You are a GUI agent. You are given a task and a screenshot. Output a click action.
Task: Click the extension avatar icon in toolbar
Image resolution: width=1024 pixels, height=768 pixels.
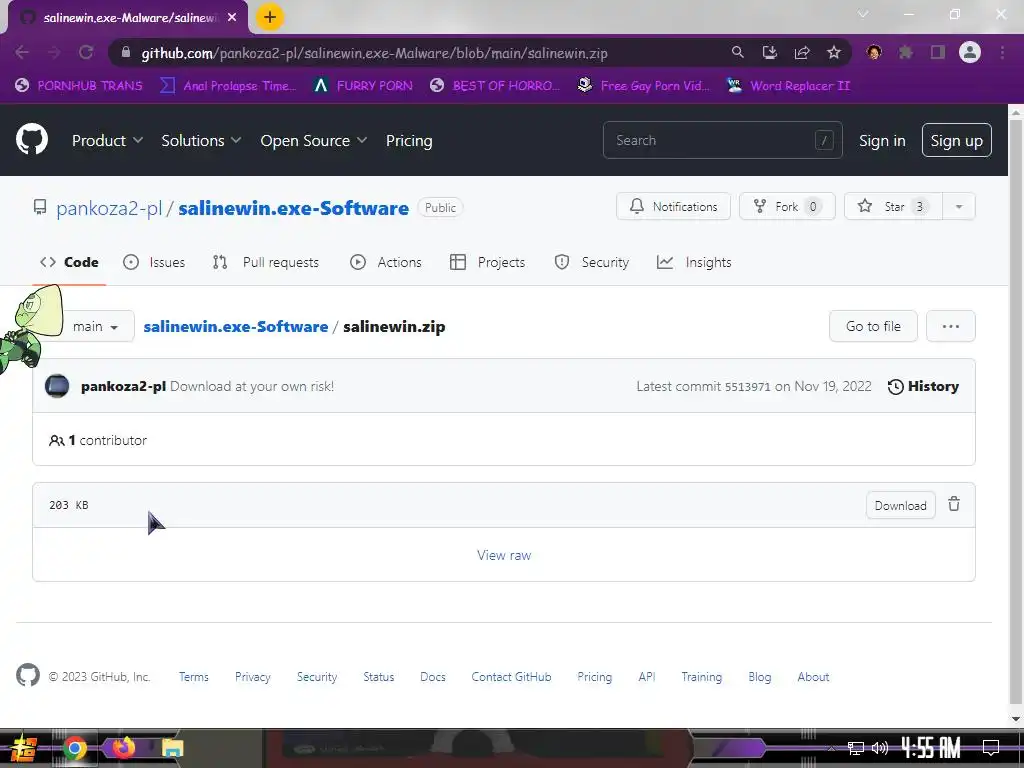(874, 52)
